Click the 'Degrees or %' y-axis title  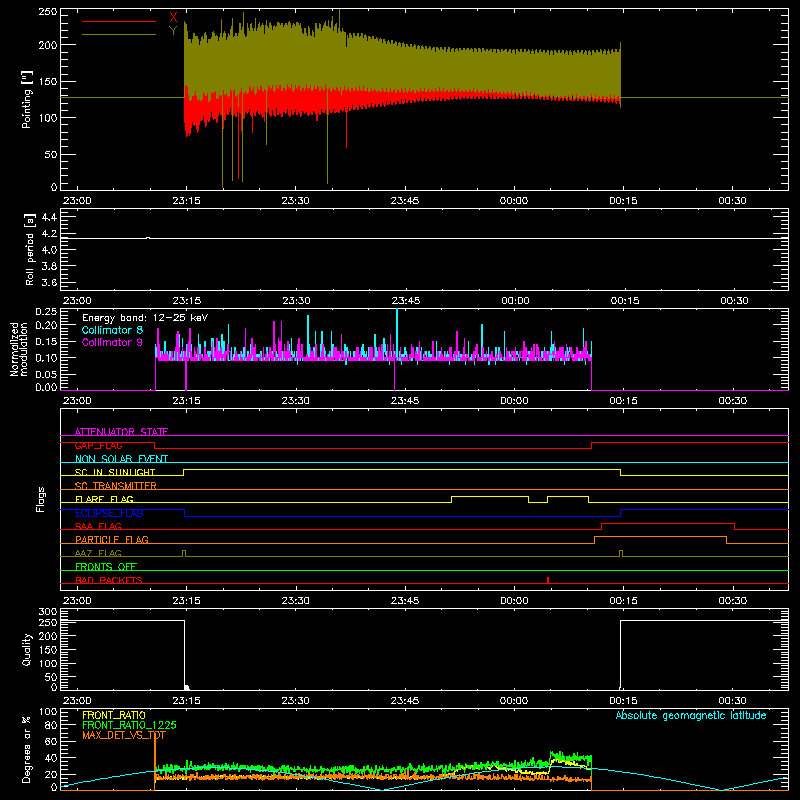pos(27,749)
